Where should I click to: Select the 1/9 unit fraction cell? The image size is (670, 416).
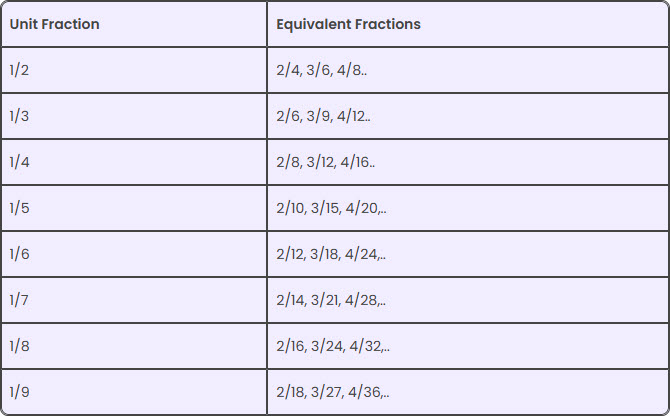pyautogui.click(x=20, y=392)
